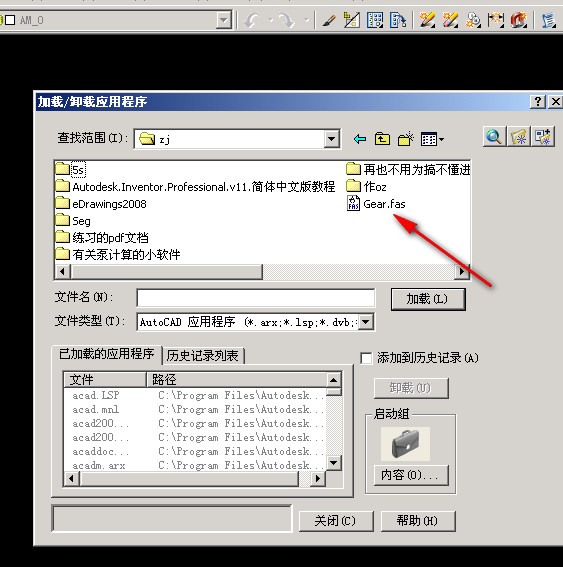Image resolution: width=563 pixels, height=567 pixels.
Task: Toggle 添加到历史记录(A) checkbox
Action: [366, 358]
